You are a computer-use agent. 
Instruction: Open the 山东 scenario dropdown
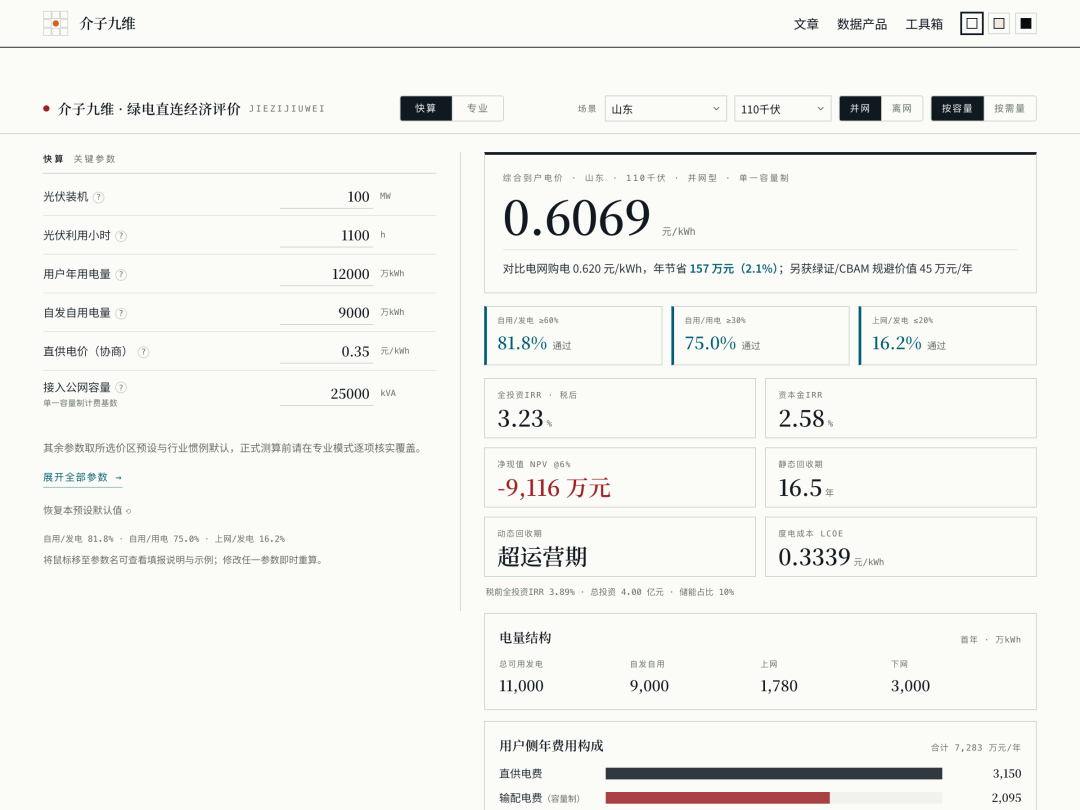tap(665, 109)
